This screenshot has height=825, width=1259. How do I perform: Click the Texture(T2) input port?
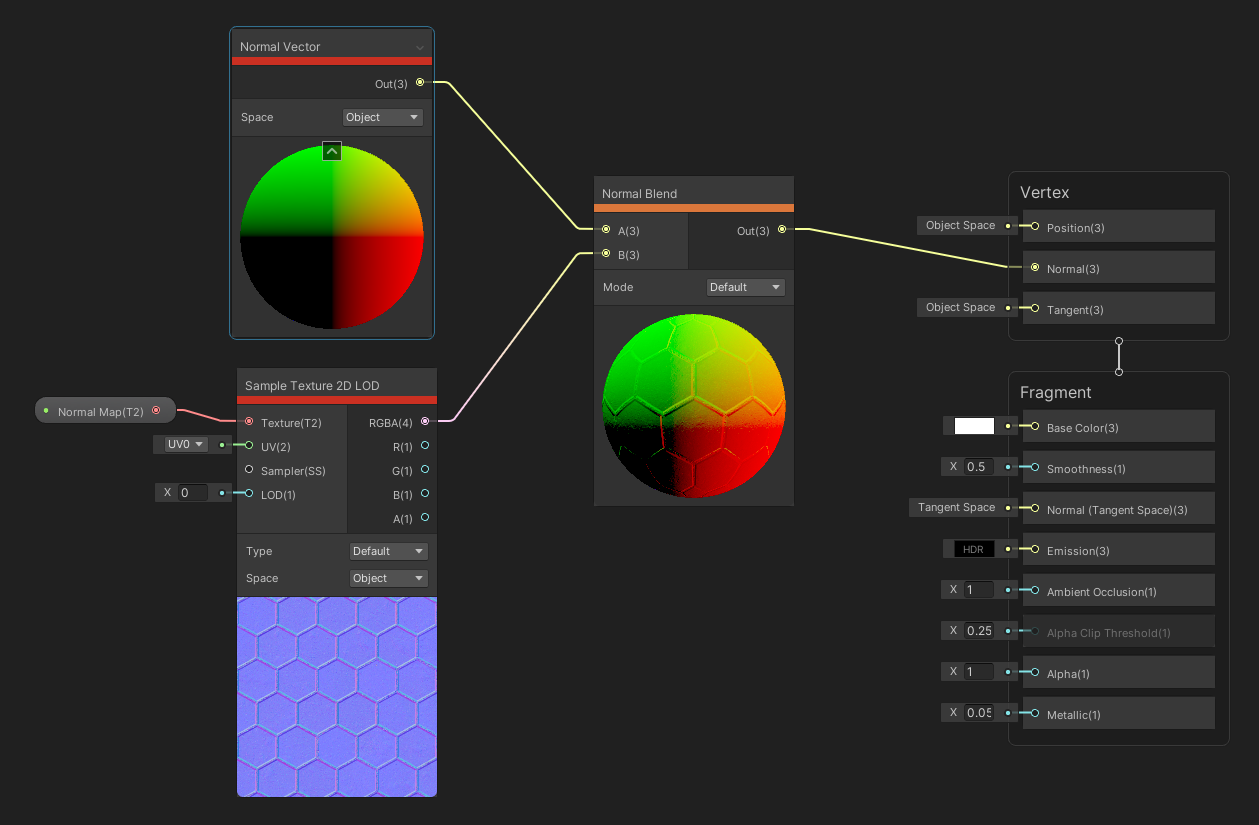(249, 422)
